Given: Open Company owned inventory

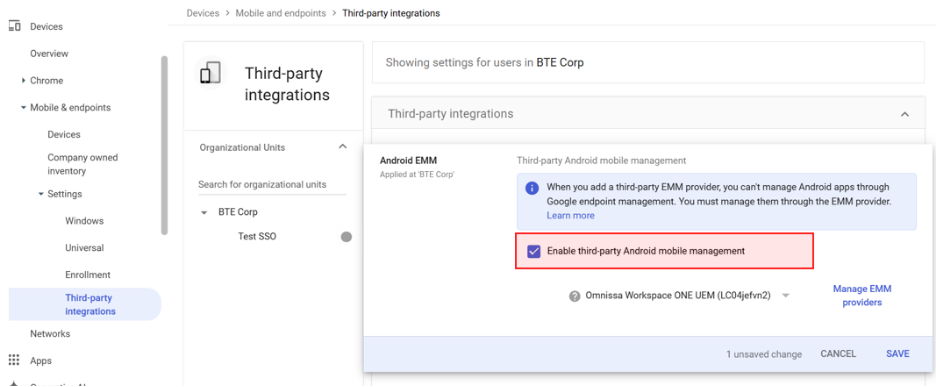Looking at the screenshot, I should [x=82, y=164].
